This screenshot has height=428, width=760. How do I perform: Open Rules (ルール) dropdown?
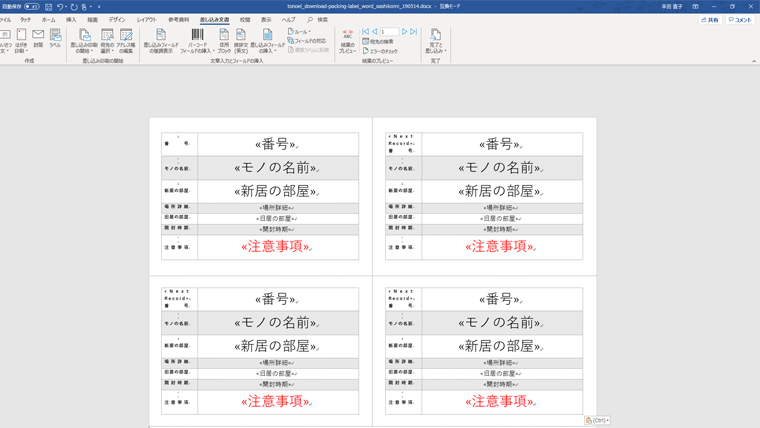(x=299, y=32)
